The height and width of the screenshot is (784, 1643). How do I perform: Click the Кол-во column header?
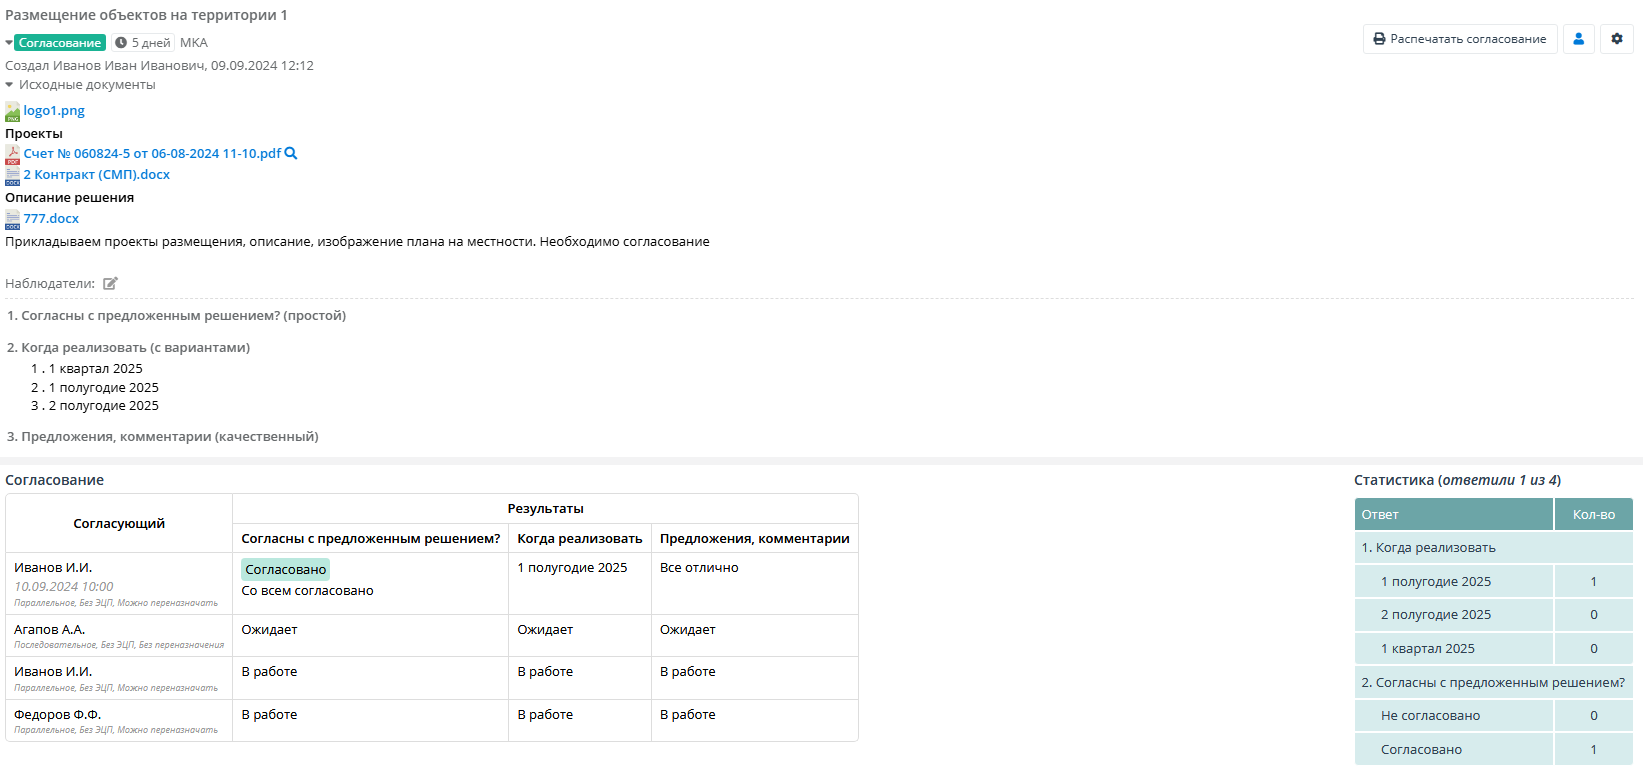pos(1593,514)
